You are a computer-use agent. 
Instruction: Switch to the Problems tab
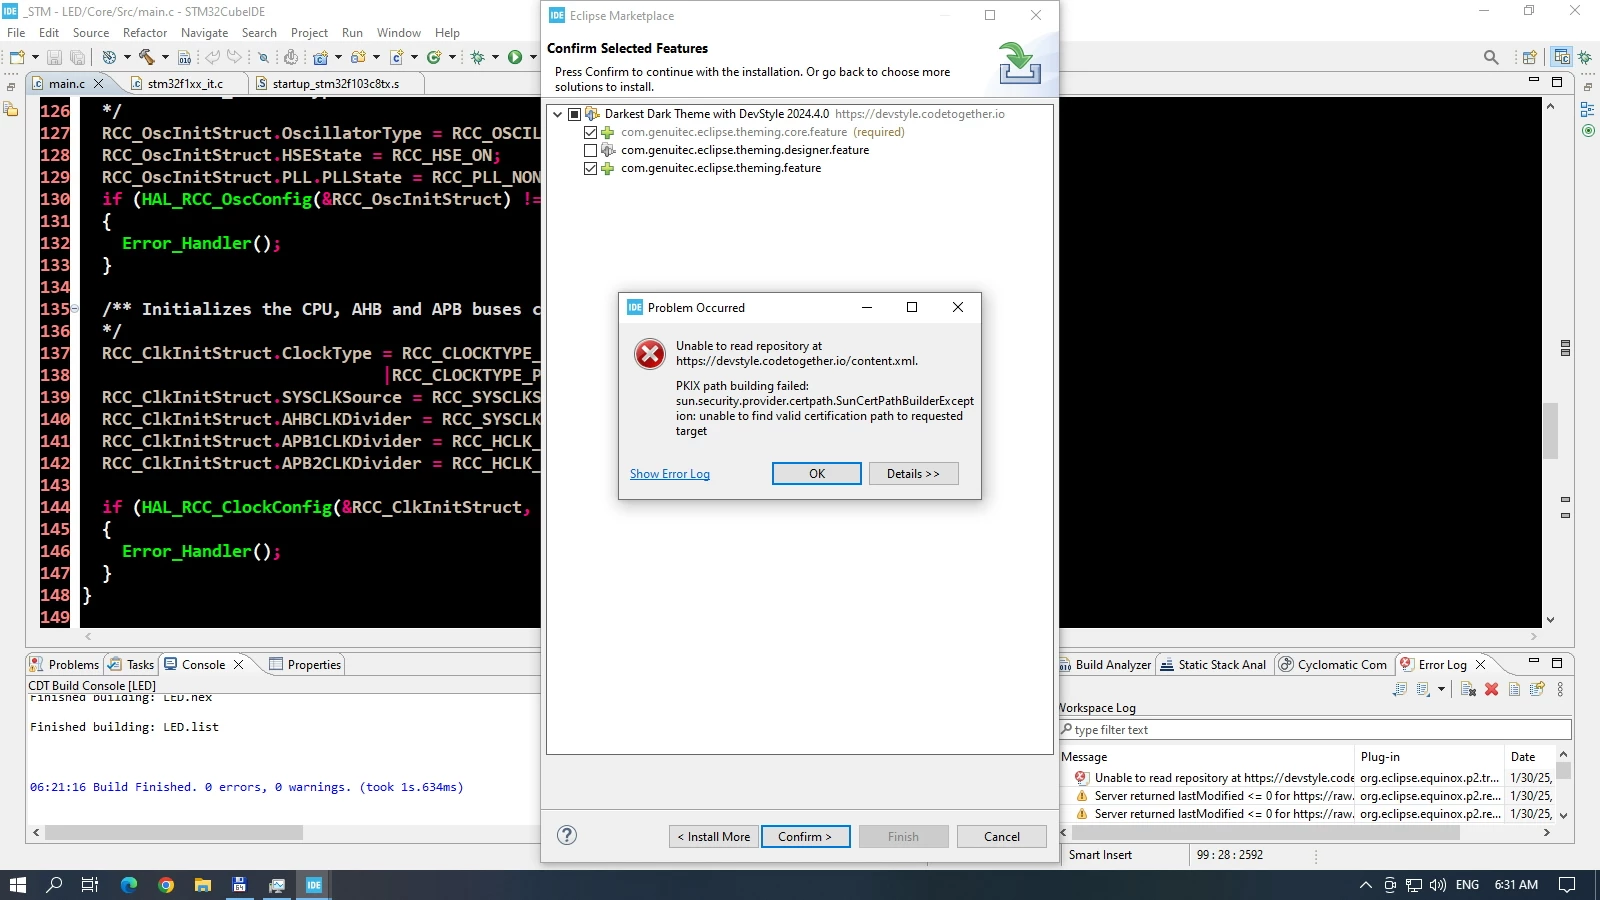(x=64, y=664)
